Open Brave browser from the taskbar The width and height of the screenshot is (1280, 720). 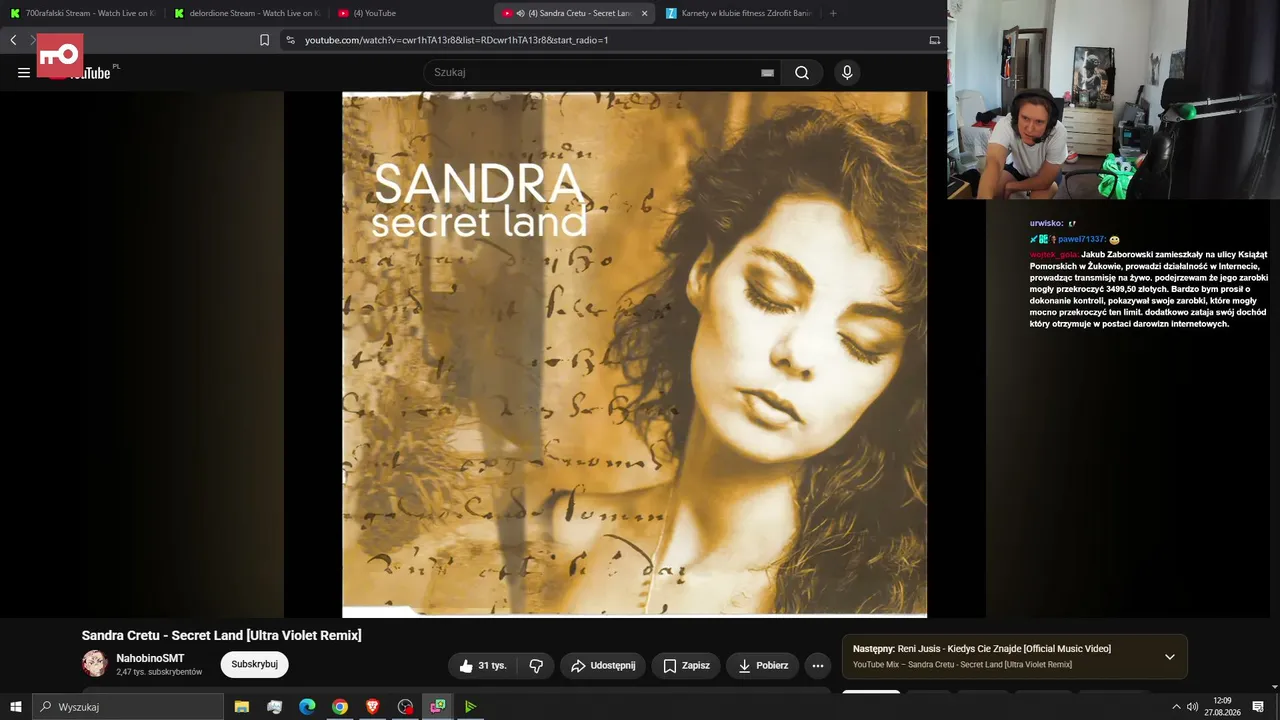pos(372,707)
